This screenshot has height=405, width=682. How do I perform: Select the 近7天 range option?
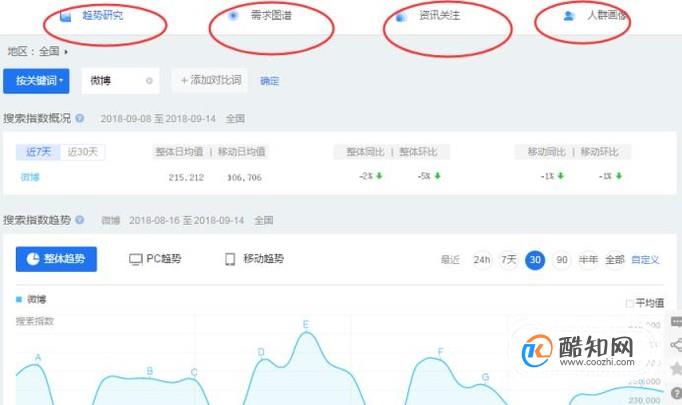point(38,152)
